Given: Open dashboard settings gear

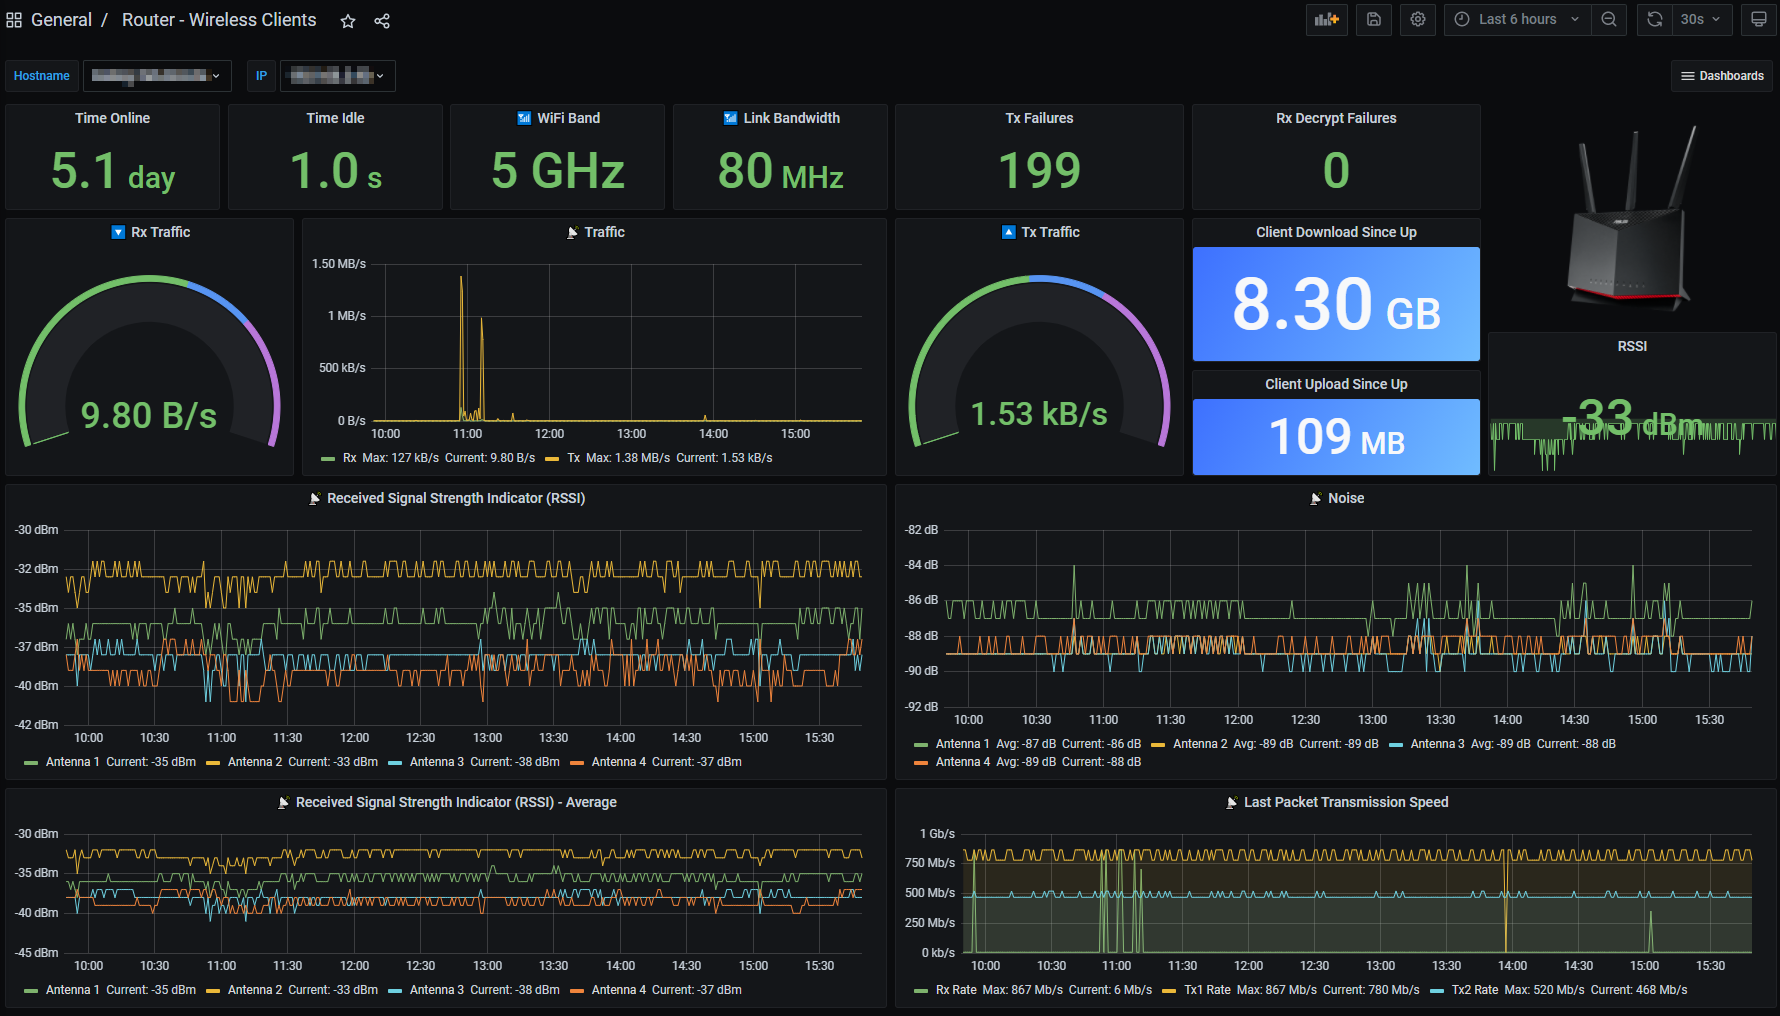Looking at the screenshot, I should [x=1418, y=20].
